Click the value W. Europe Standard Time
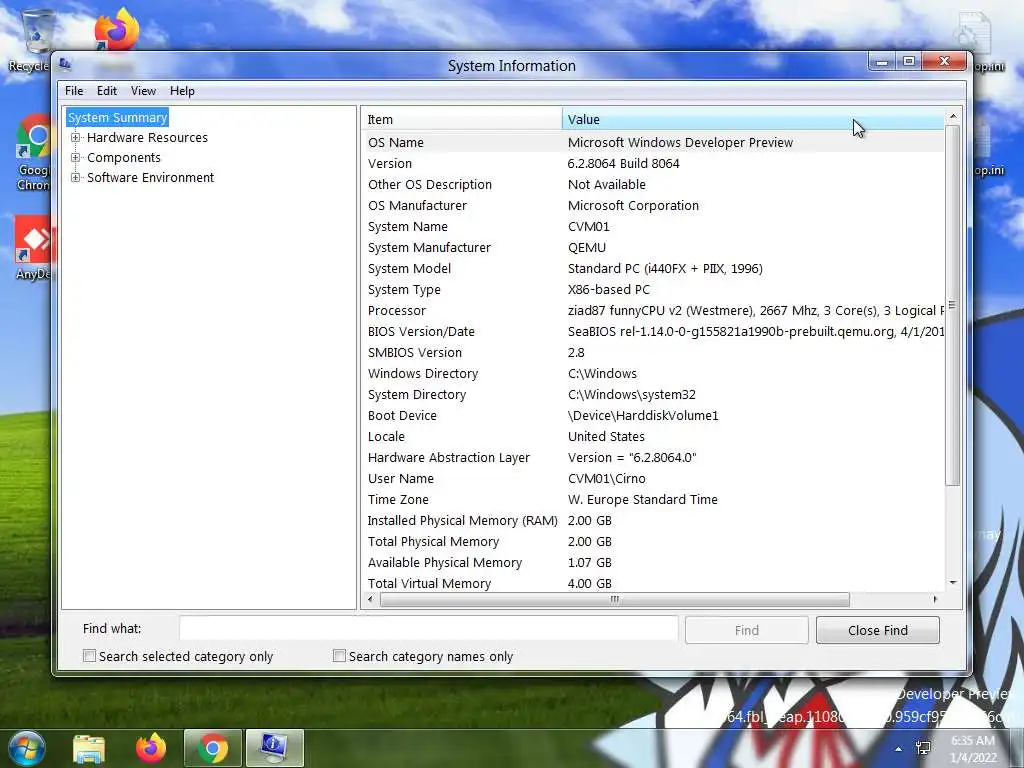 click(x=643, y=499)
